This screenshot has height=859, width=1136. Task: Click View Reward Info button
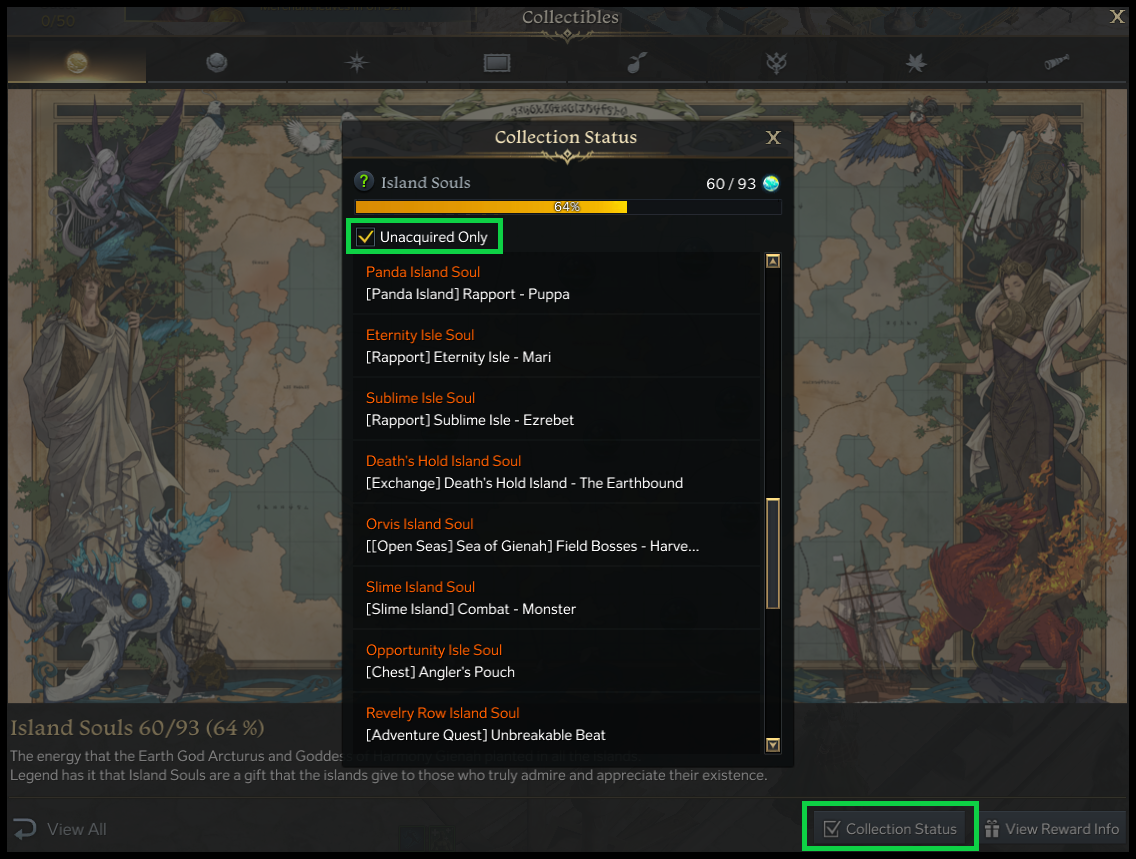pyautogui.click(x=1052, y=829)
